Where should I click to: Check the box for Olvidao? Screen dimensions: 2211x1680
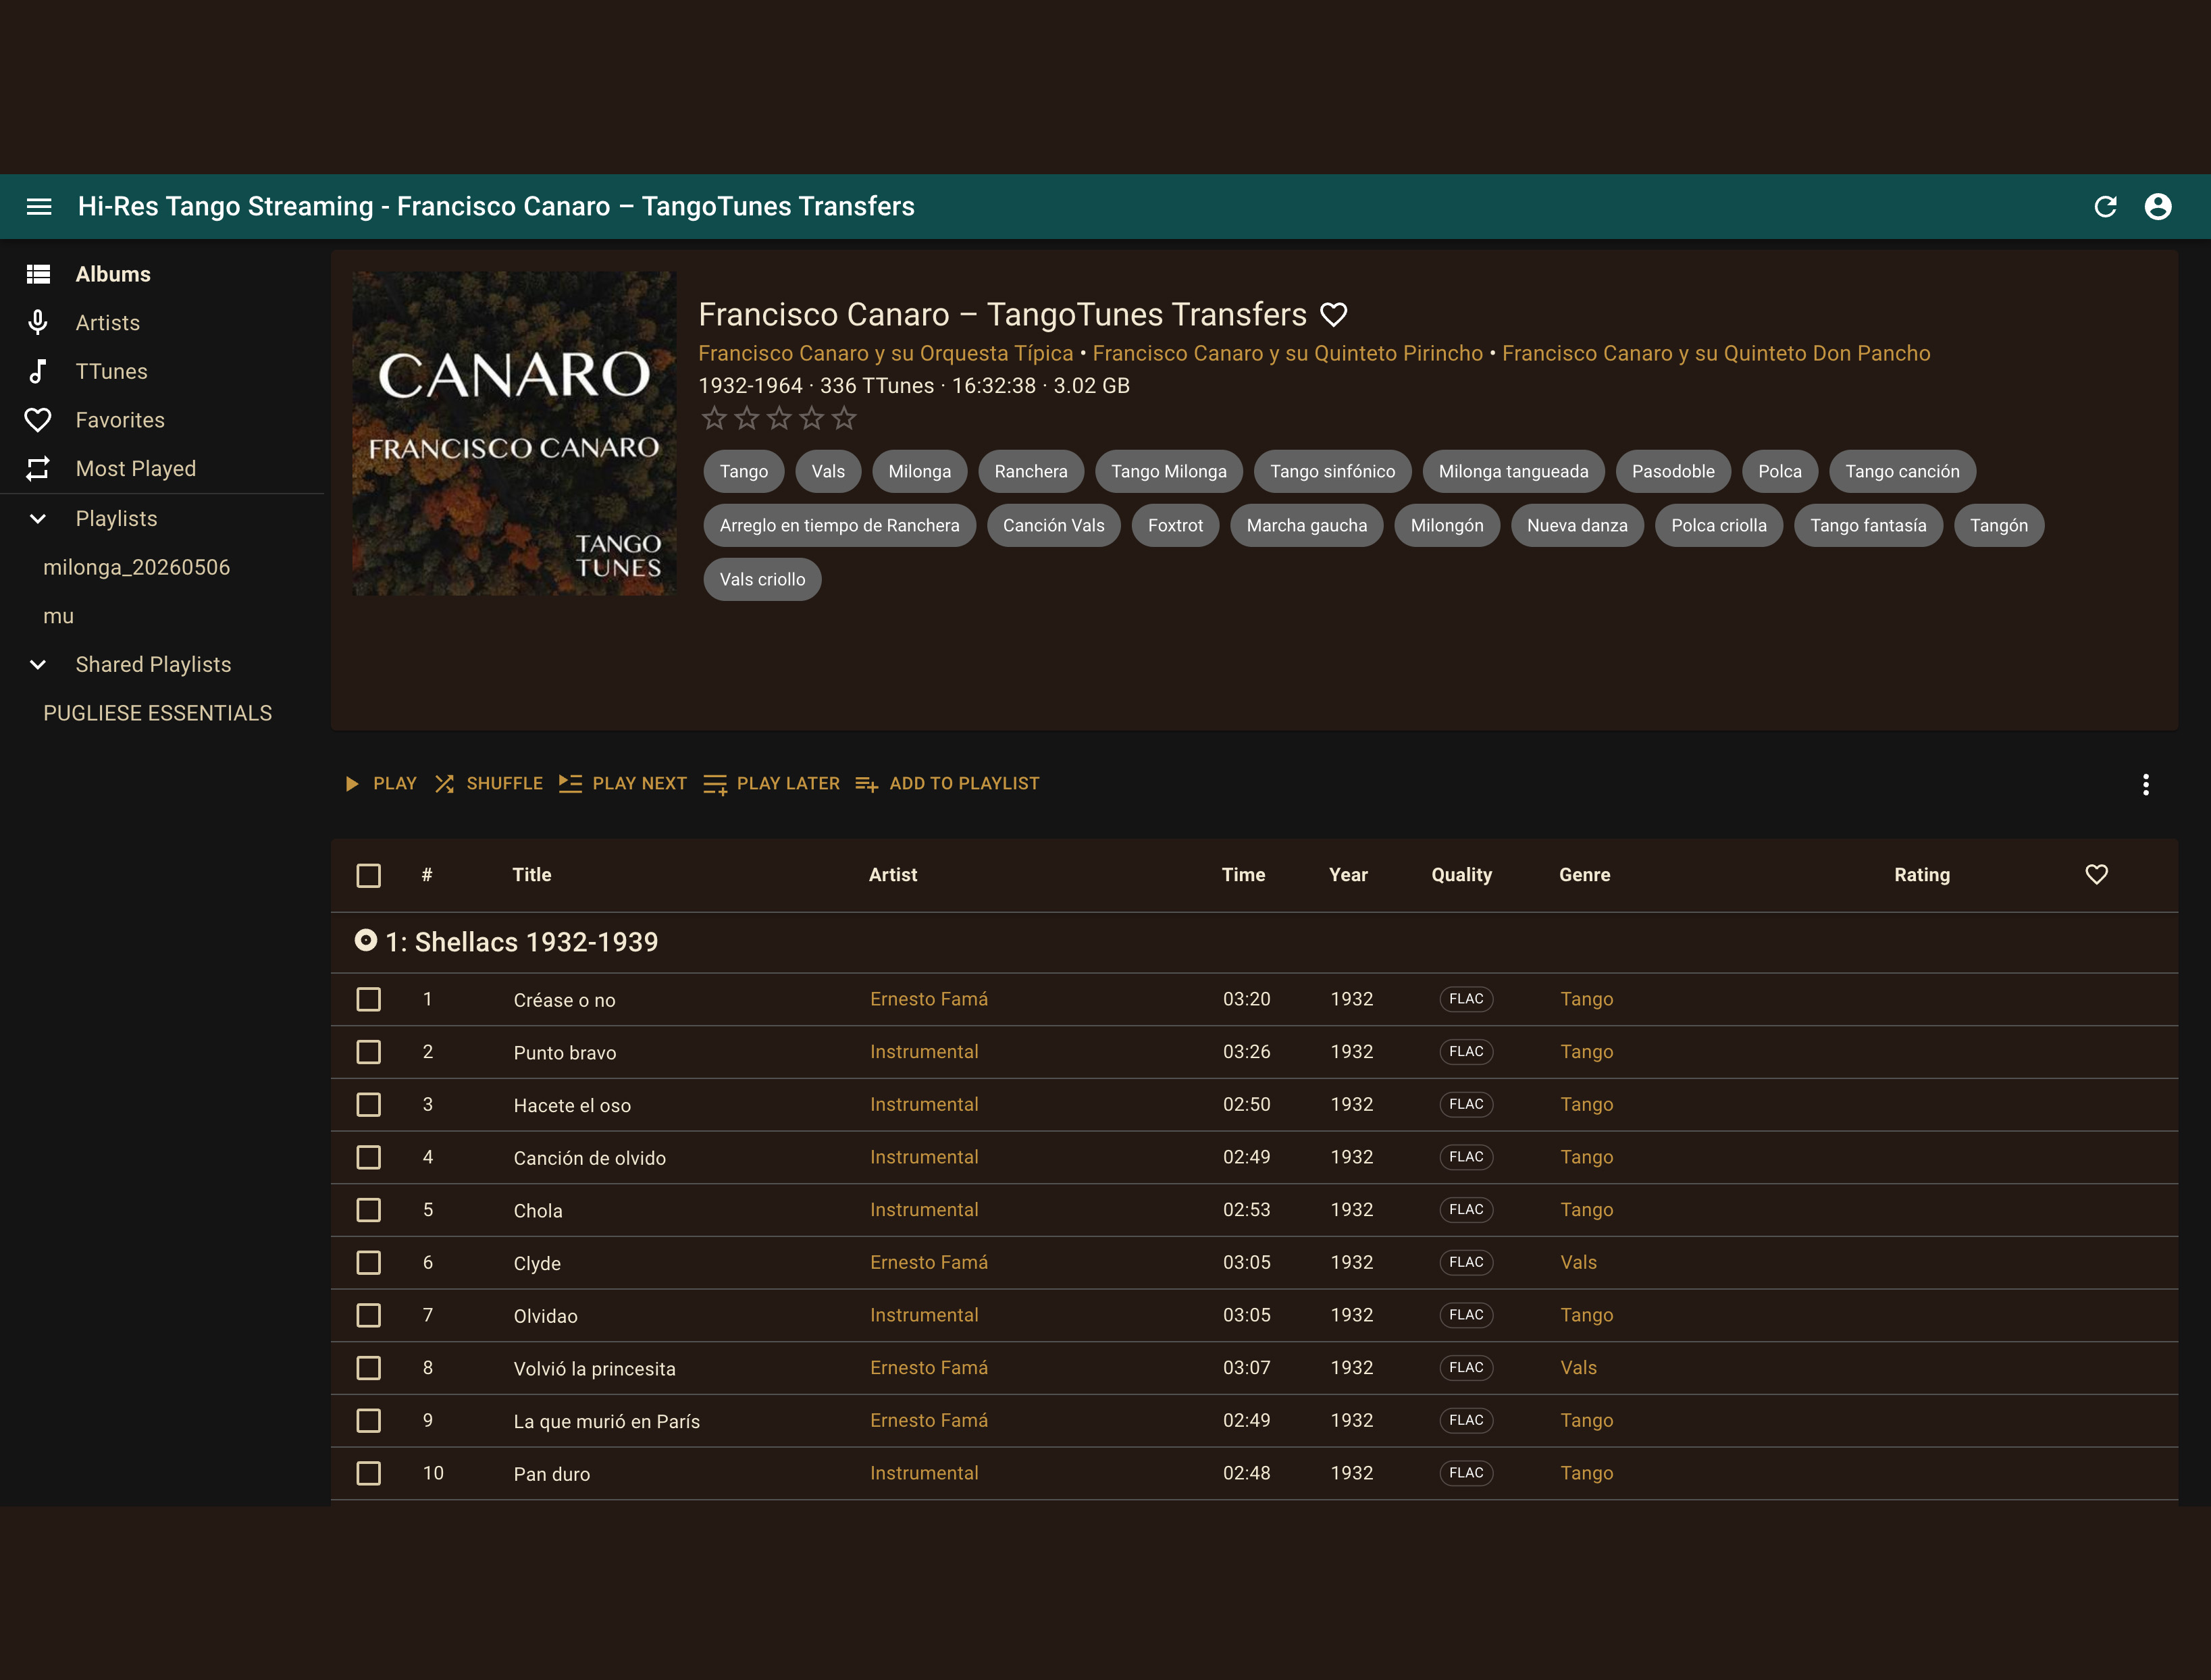(369, 1315)
